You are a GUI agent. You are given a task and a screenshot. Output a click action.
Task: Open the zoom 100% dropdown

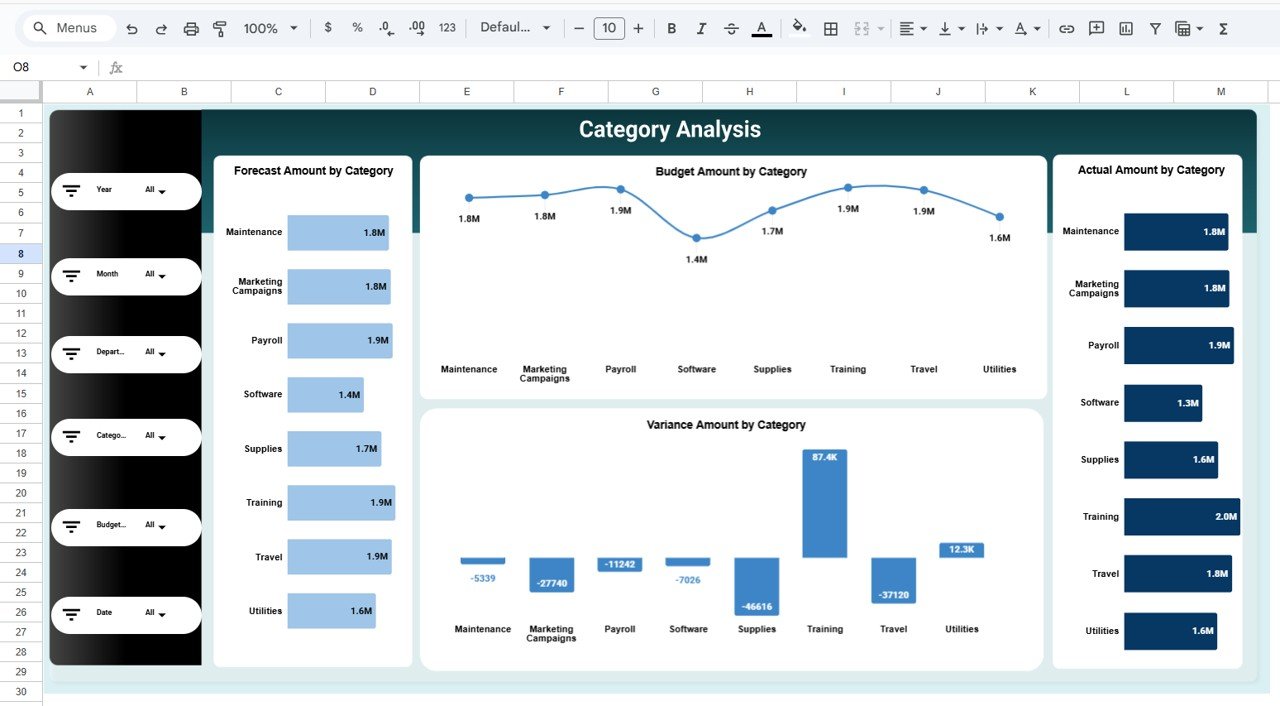[271, 28]
